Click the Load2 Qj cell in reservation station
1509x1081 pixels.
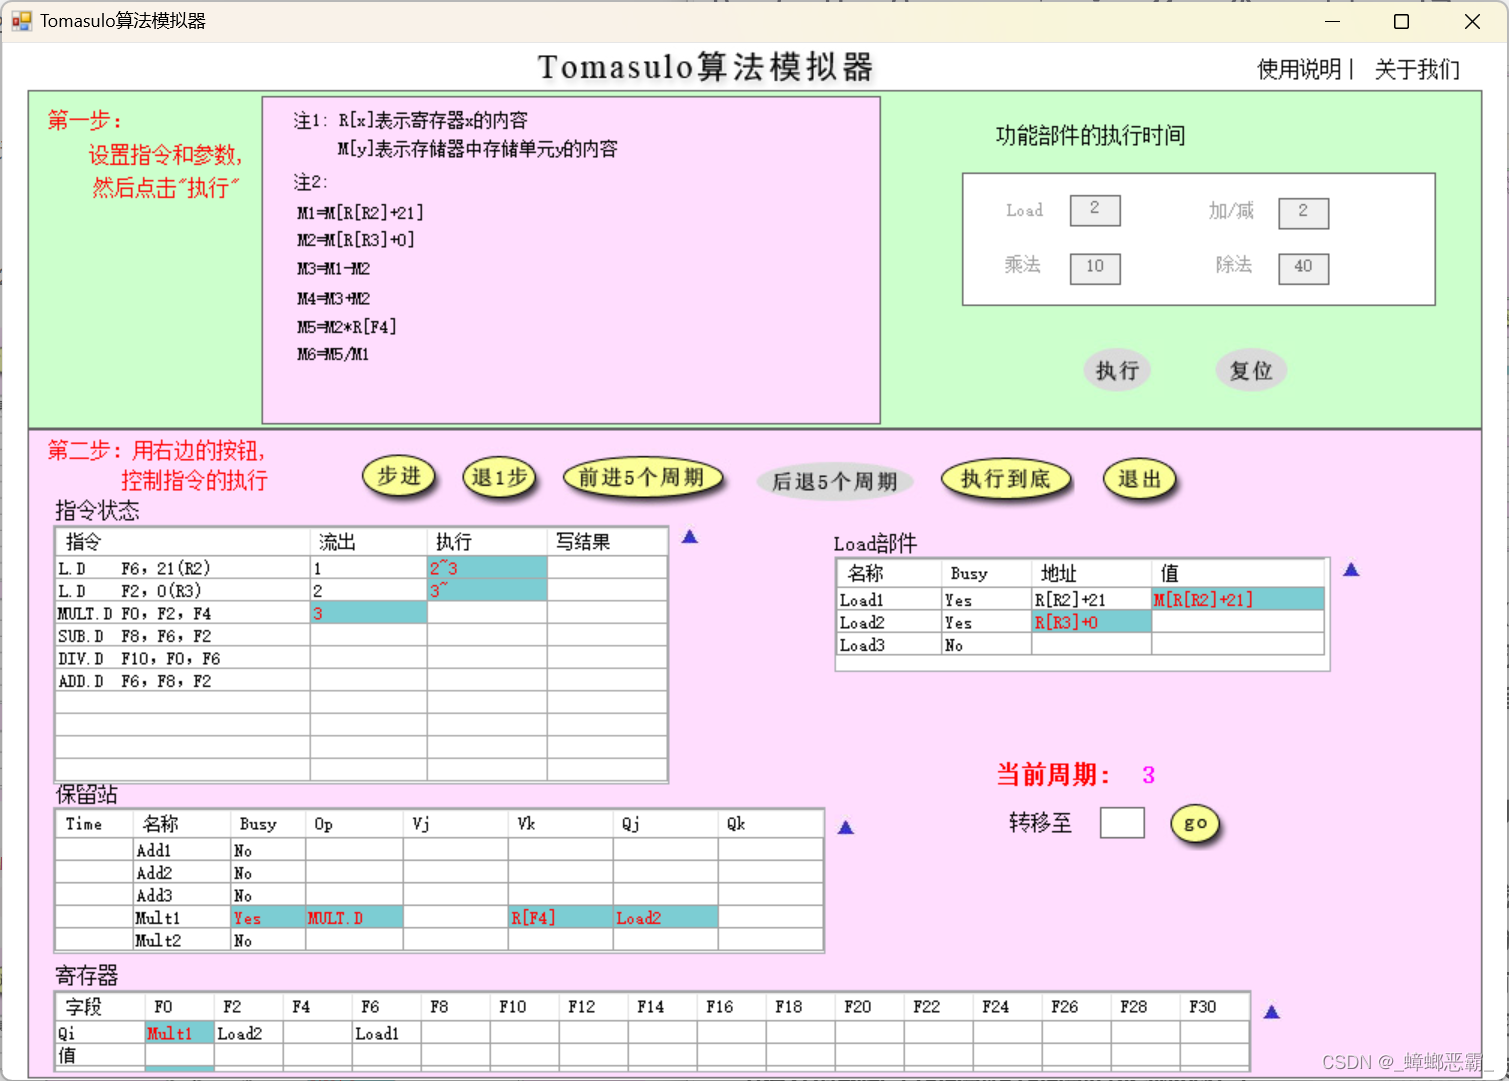coord(665,917)
